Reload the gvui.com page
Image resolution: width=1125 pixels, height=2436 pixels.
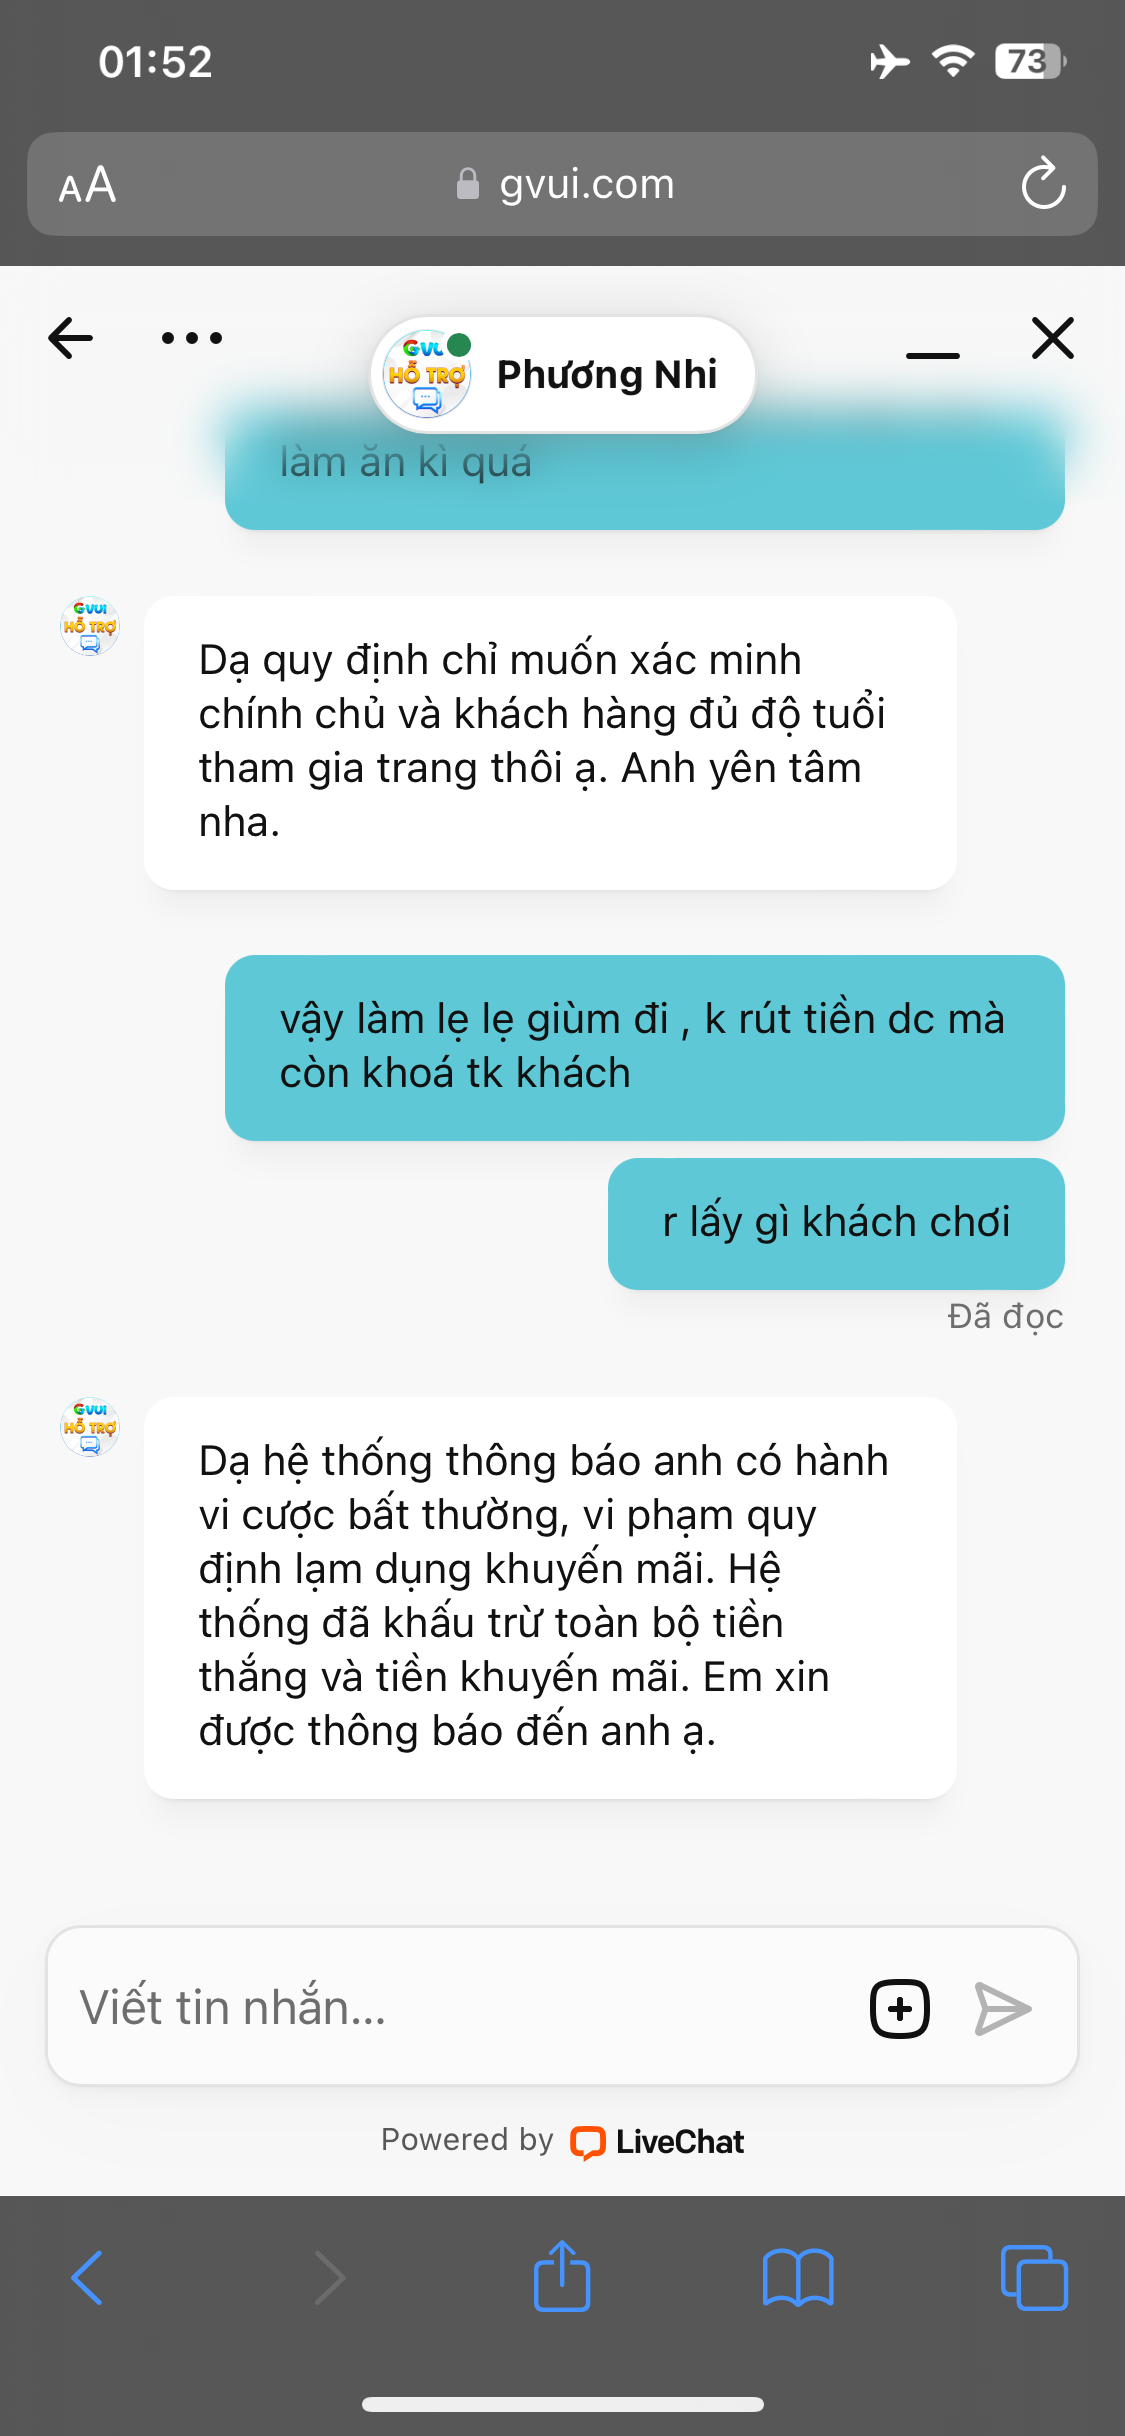[1043, 183]
